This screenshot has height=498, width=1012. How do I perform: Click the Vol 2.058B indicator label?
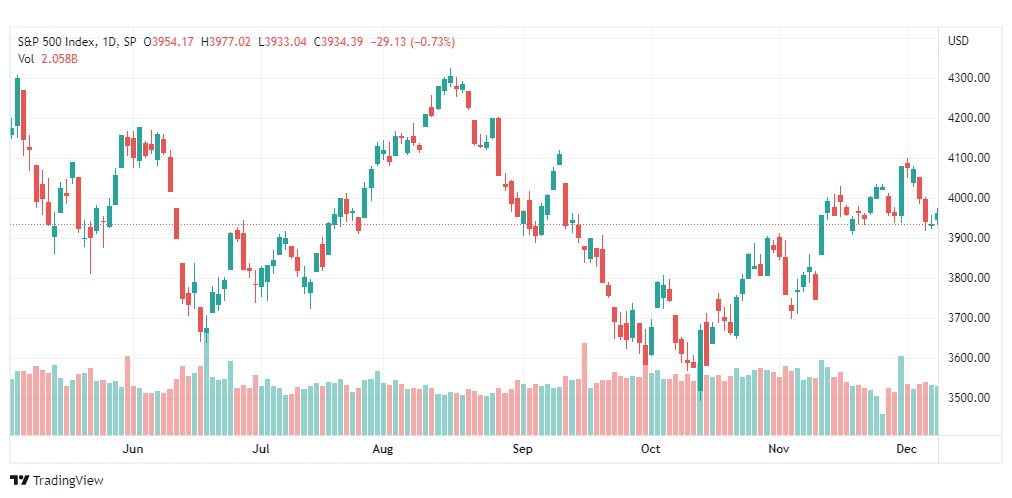coord(48,58)
